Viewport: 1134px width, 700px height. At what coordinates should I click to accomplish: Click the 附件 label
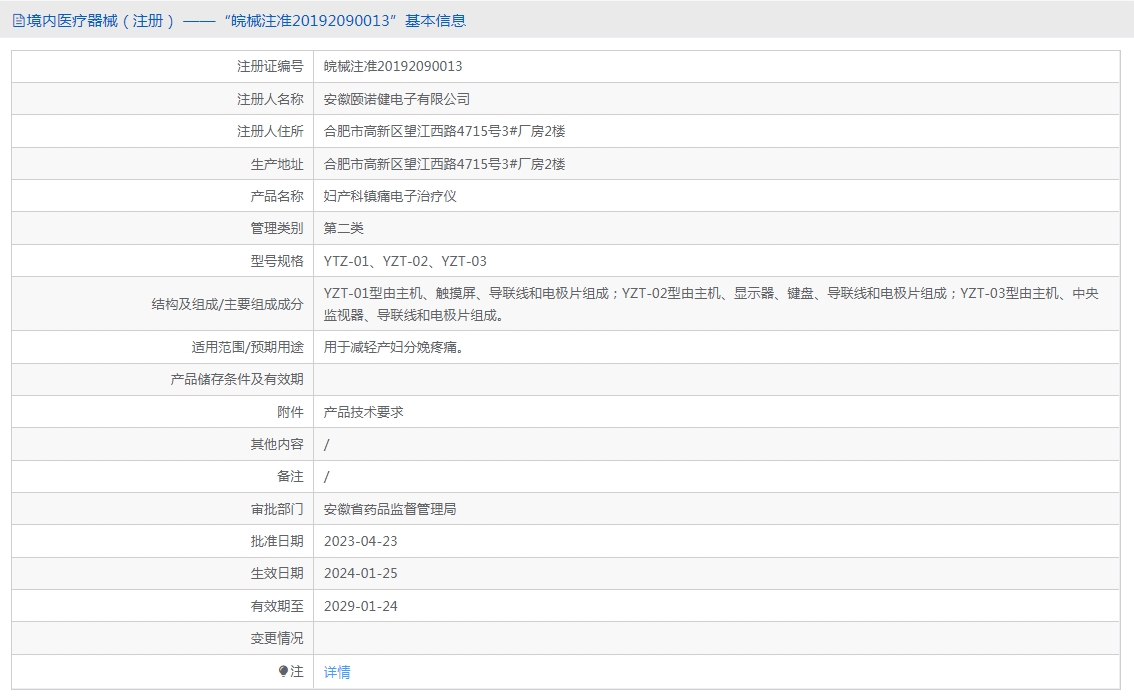tap(290, 412)
